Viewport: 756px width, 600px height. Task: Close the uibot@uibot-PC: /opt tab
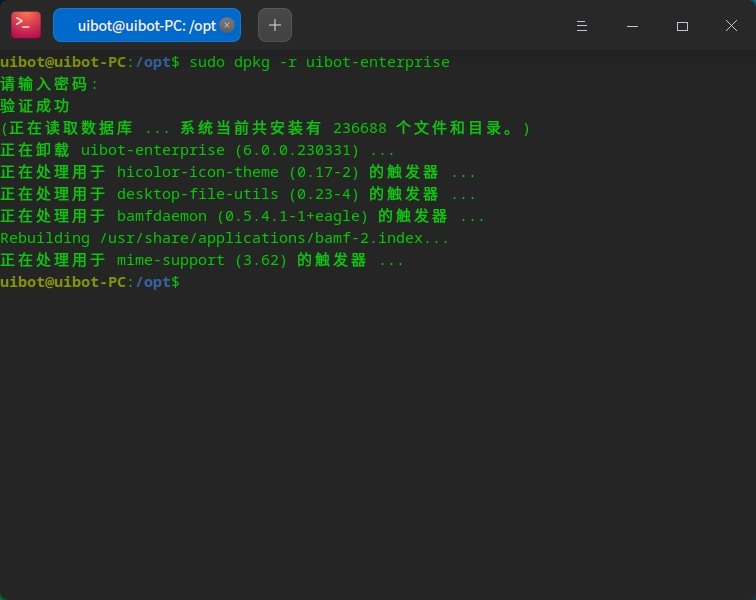point(227,25)
